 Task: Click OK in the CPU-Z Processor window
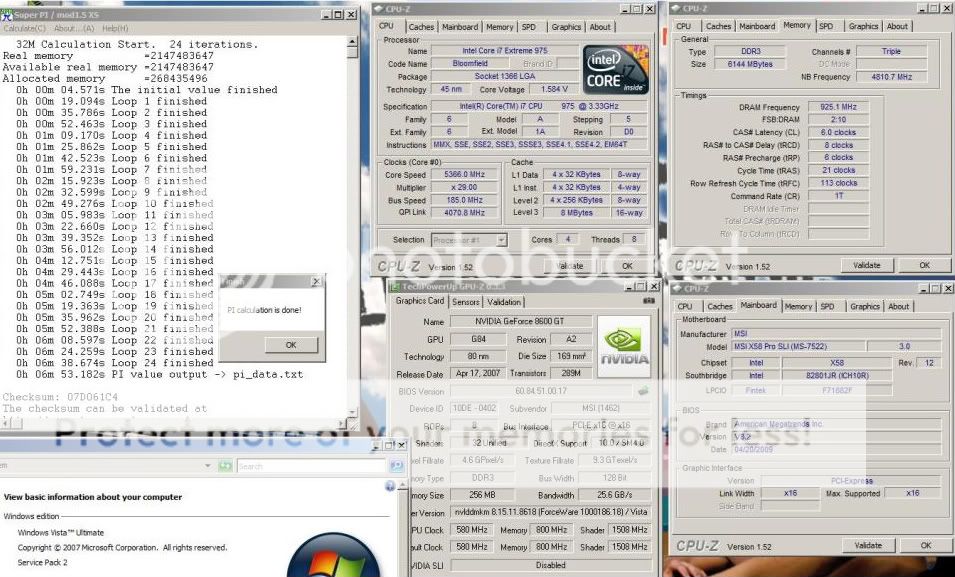coord(627,266)
